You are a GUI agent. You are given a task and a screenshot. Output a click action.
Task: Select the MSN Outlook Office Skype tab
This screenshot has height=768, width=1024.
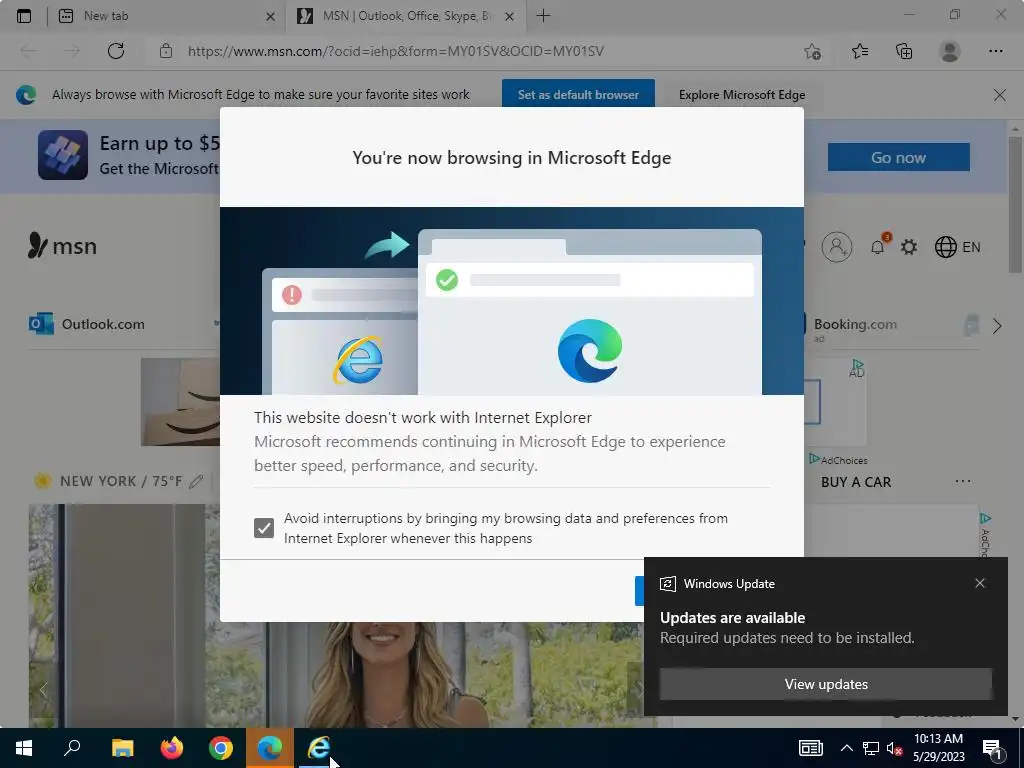(x=406, y=16)
